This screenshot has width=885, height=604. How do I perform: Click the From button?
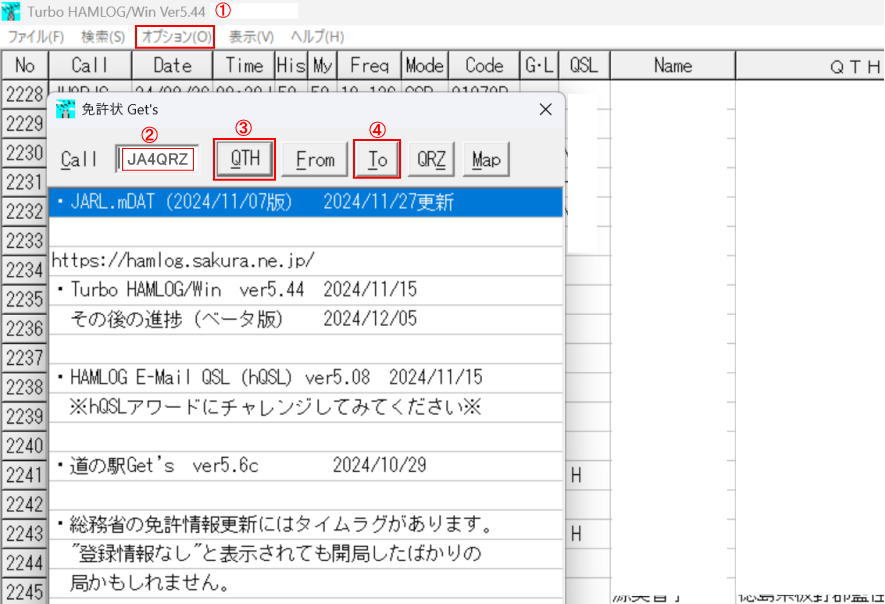pos(315,160)
